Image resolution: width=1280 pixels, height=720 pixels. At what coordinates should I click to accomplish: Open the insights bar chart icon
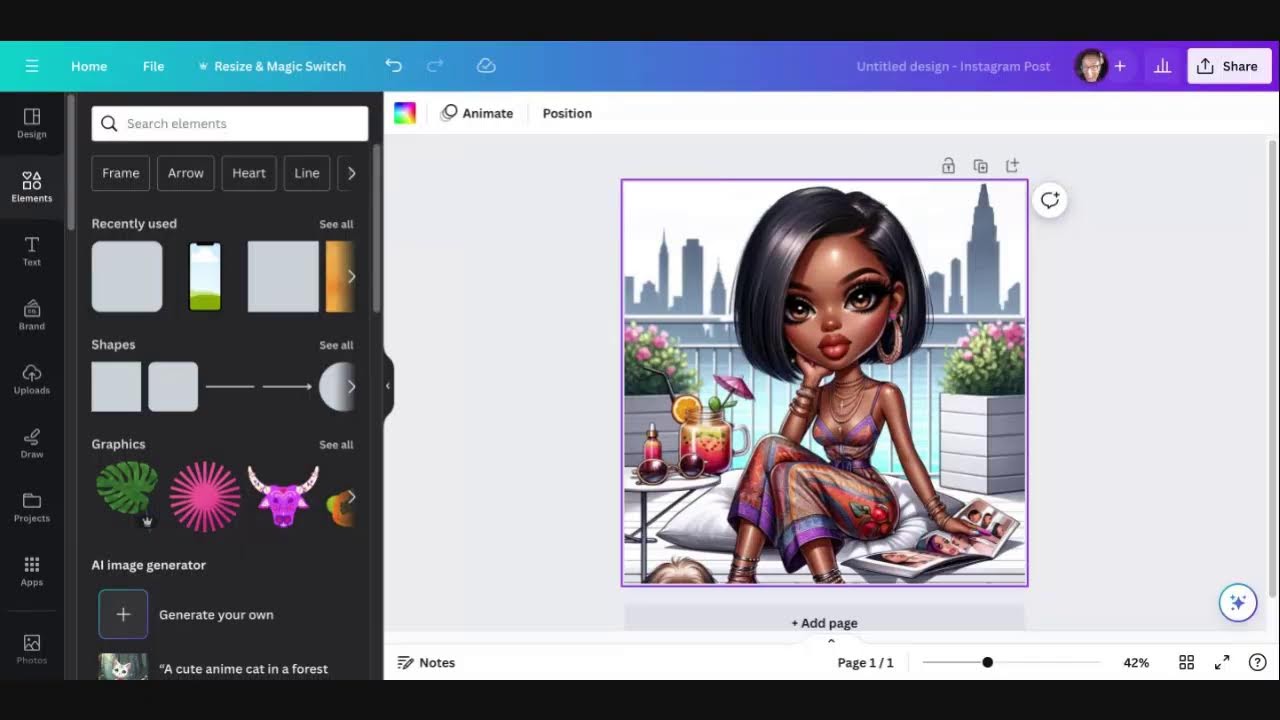coord(1162,66)
